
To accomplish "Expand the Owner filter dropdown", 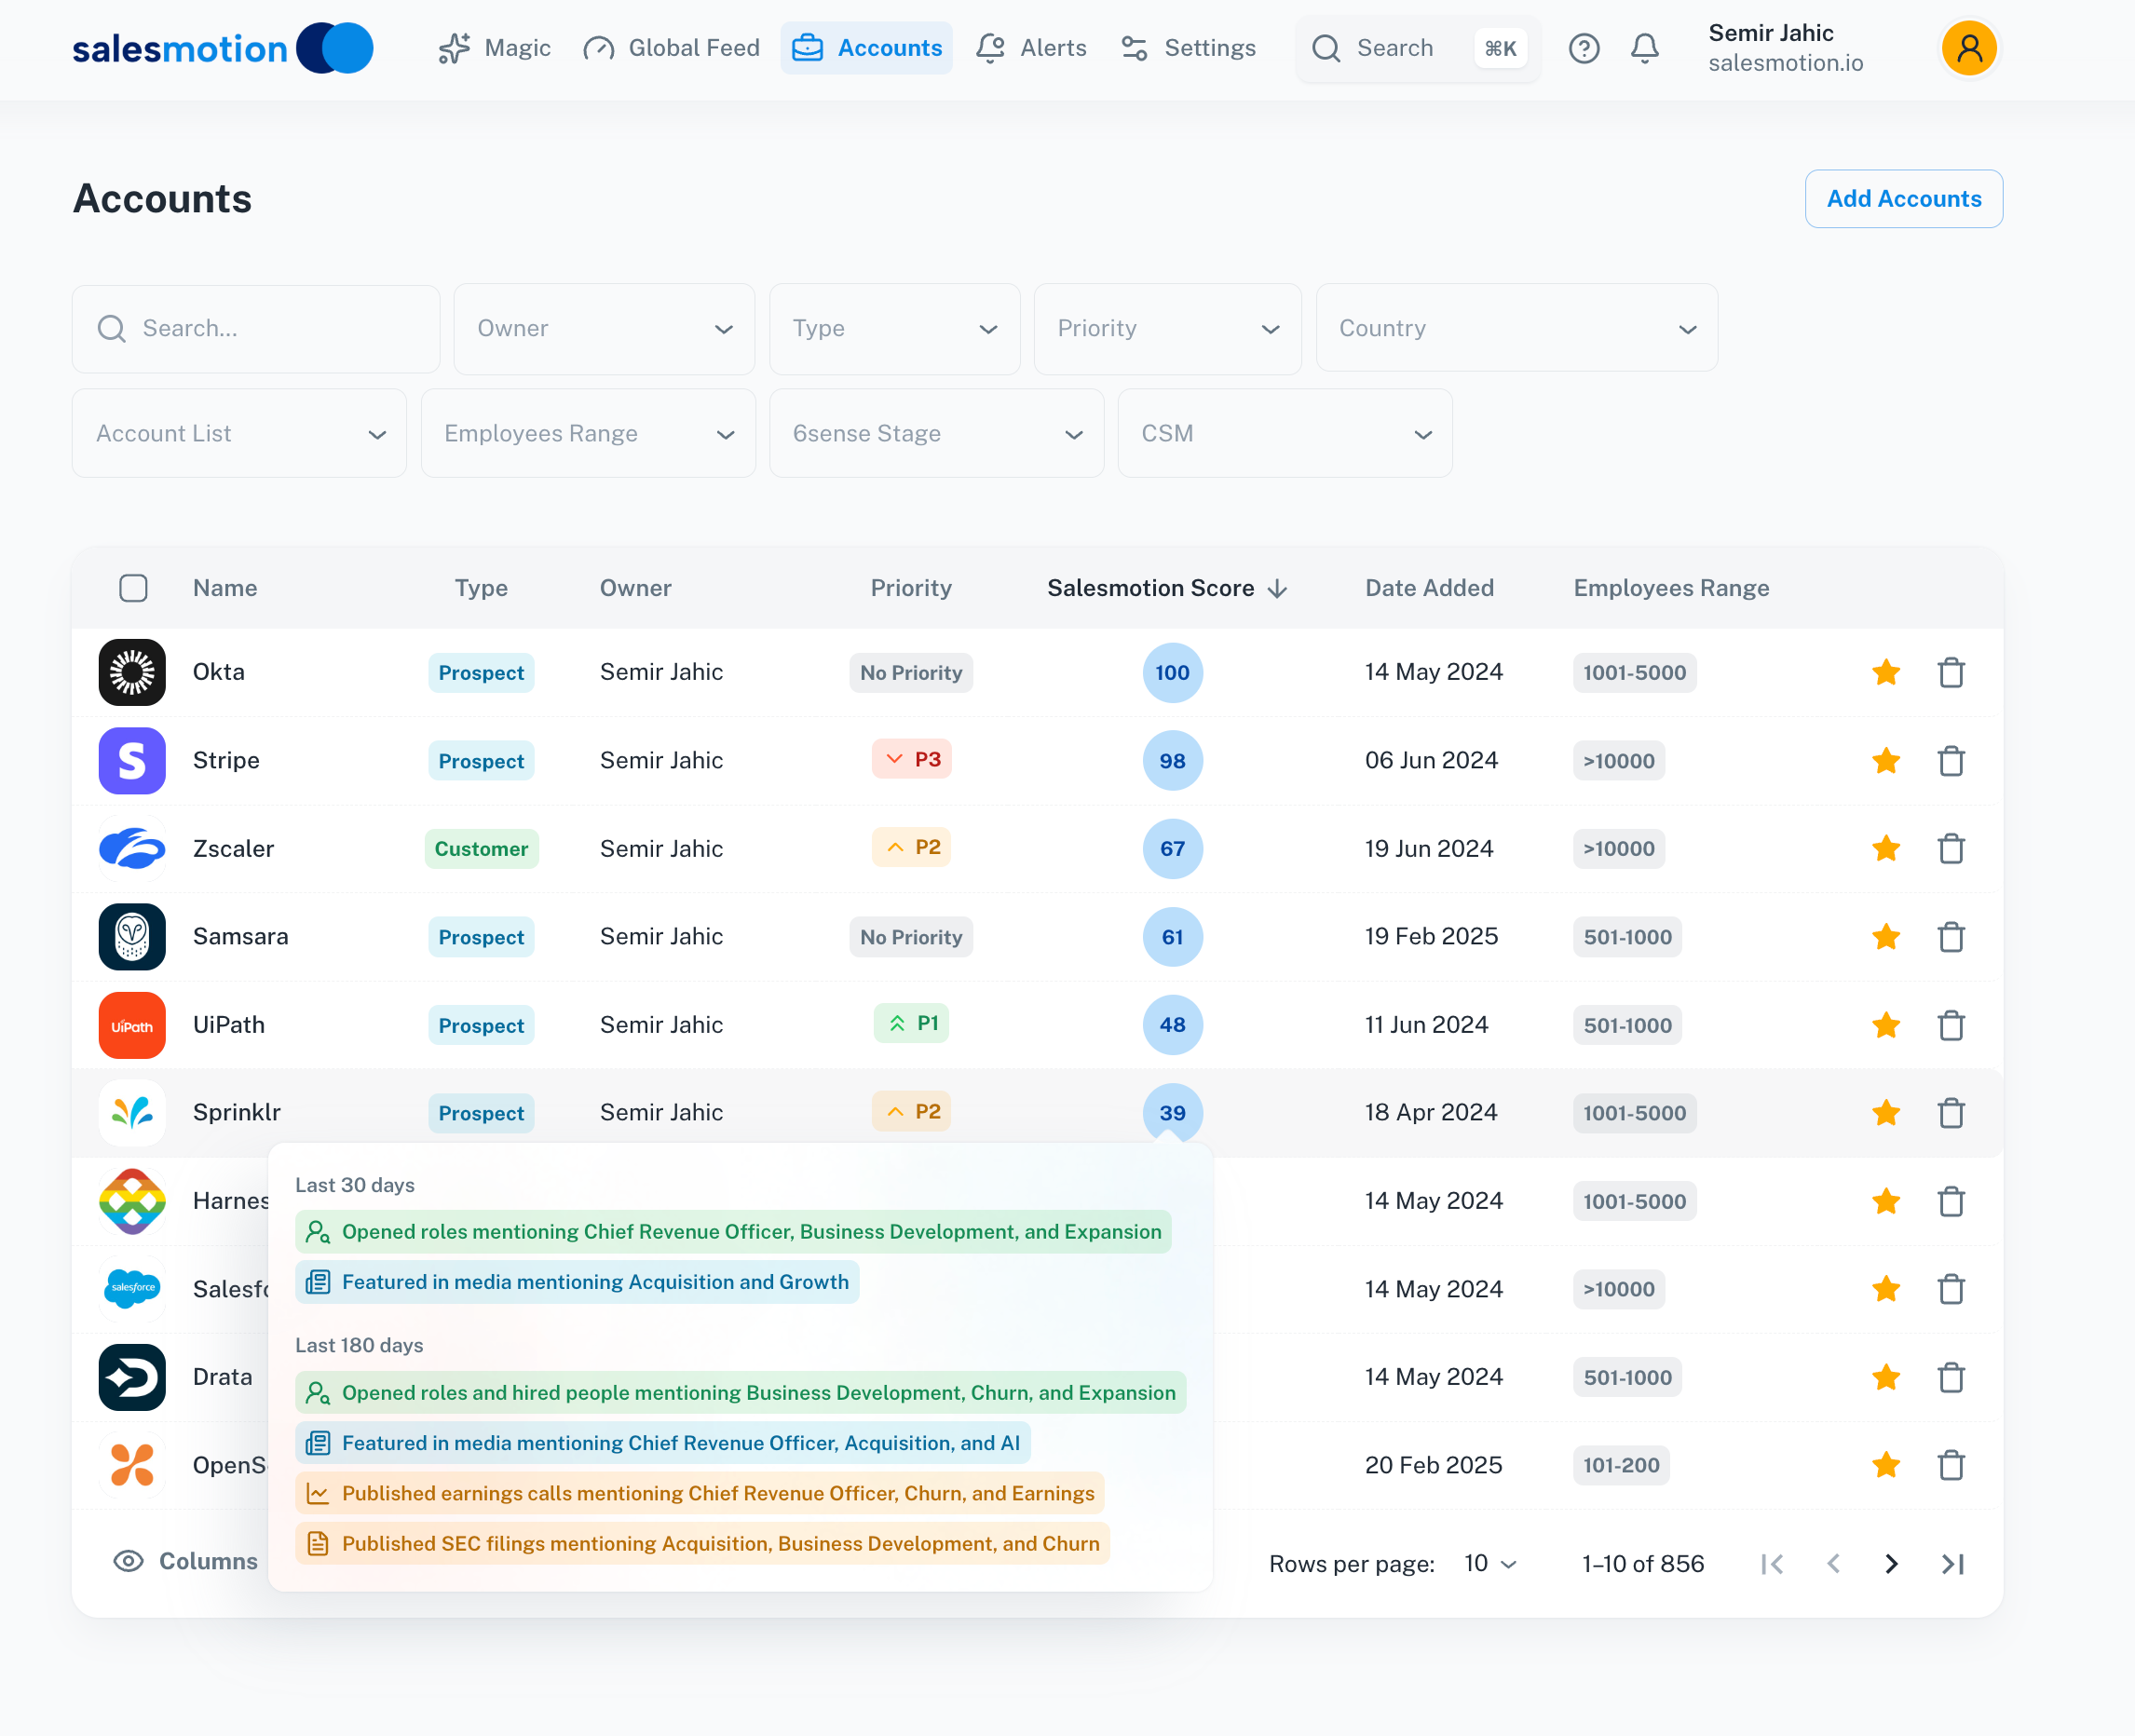I will coord(604,329).
